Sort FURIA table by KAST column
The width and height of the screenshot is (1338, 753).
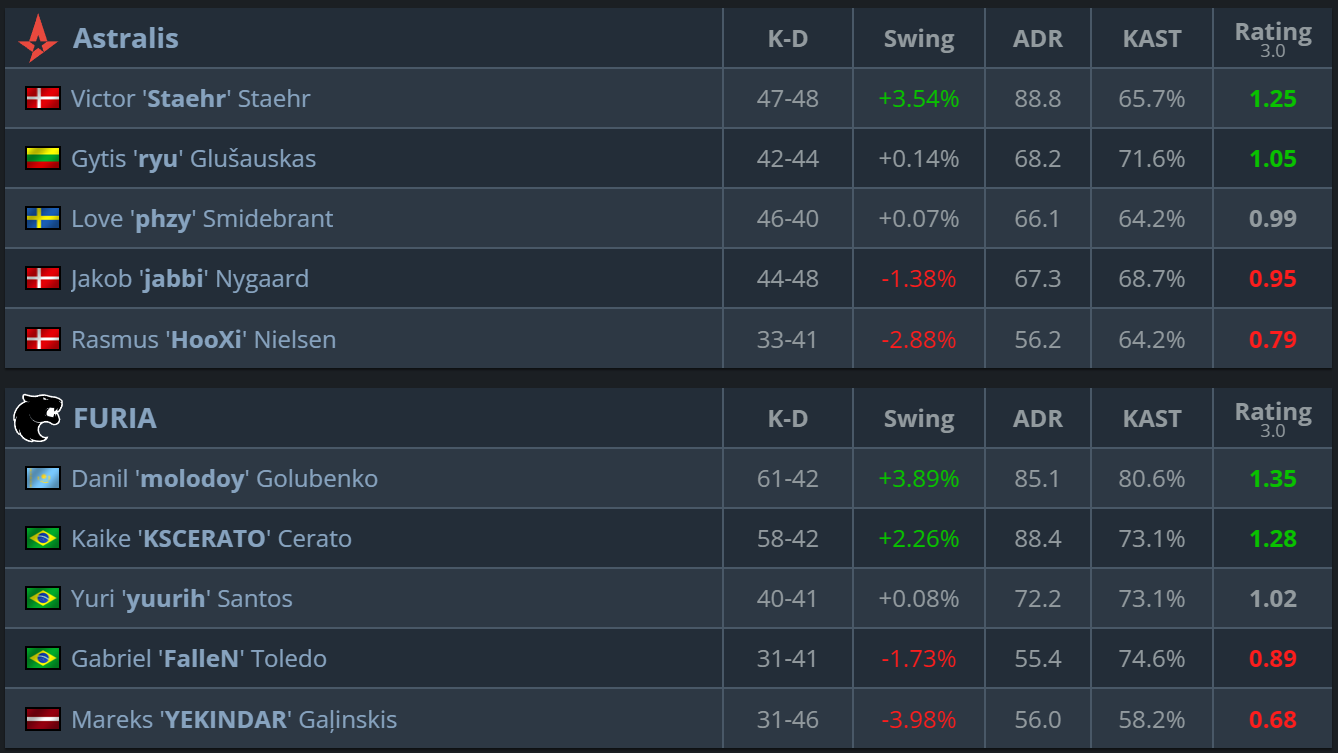point(1151,418)
